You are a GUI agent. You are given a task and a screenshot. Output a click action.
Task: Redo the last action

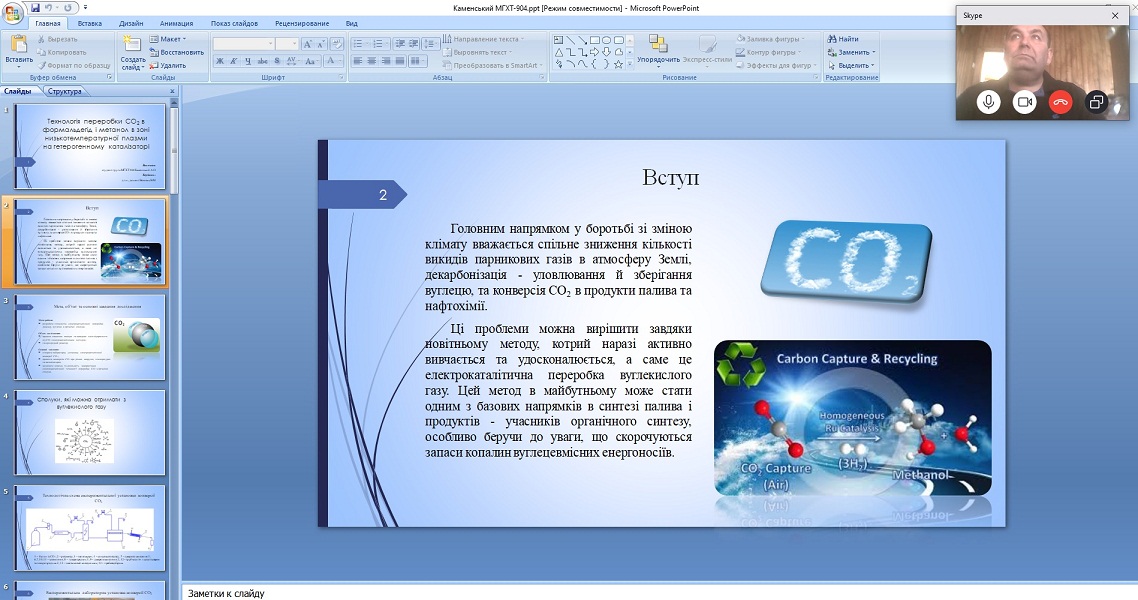pyautogui.click(x=67, y=8)
